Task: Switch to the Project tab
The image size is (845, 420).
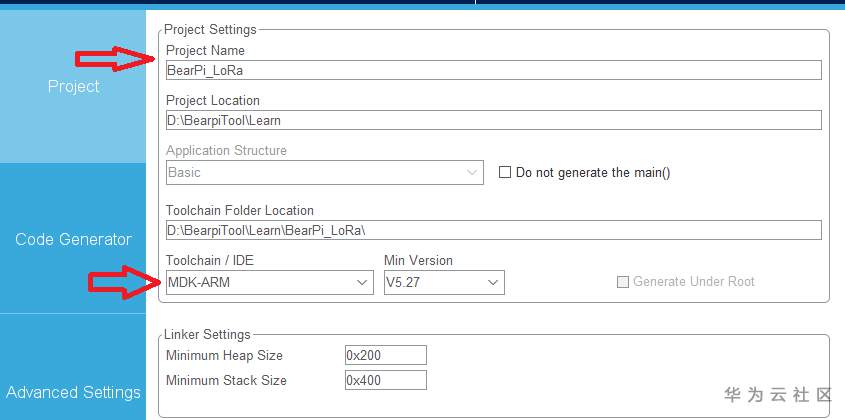Action: pyautogui.click(x=73, y=87)
